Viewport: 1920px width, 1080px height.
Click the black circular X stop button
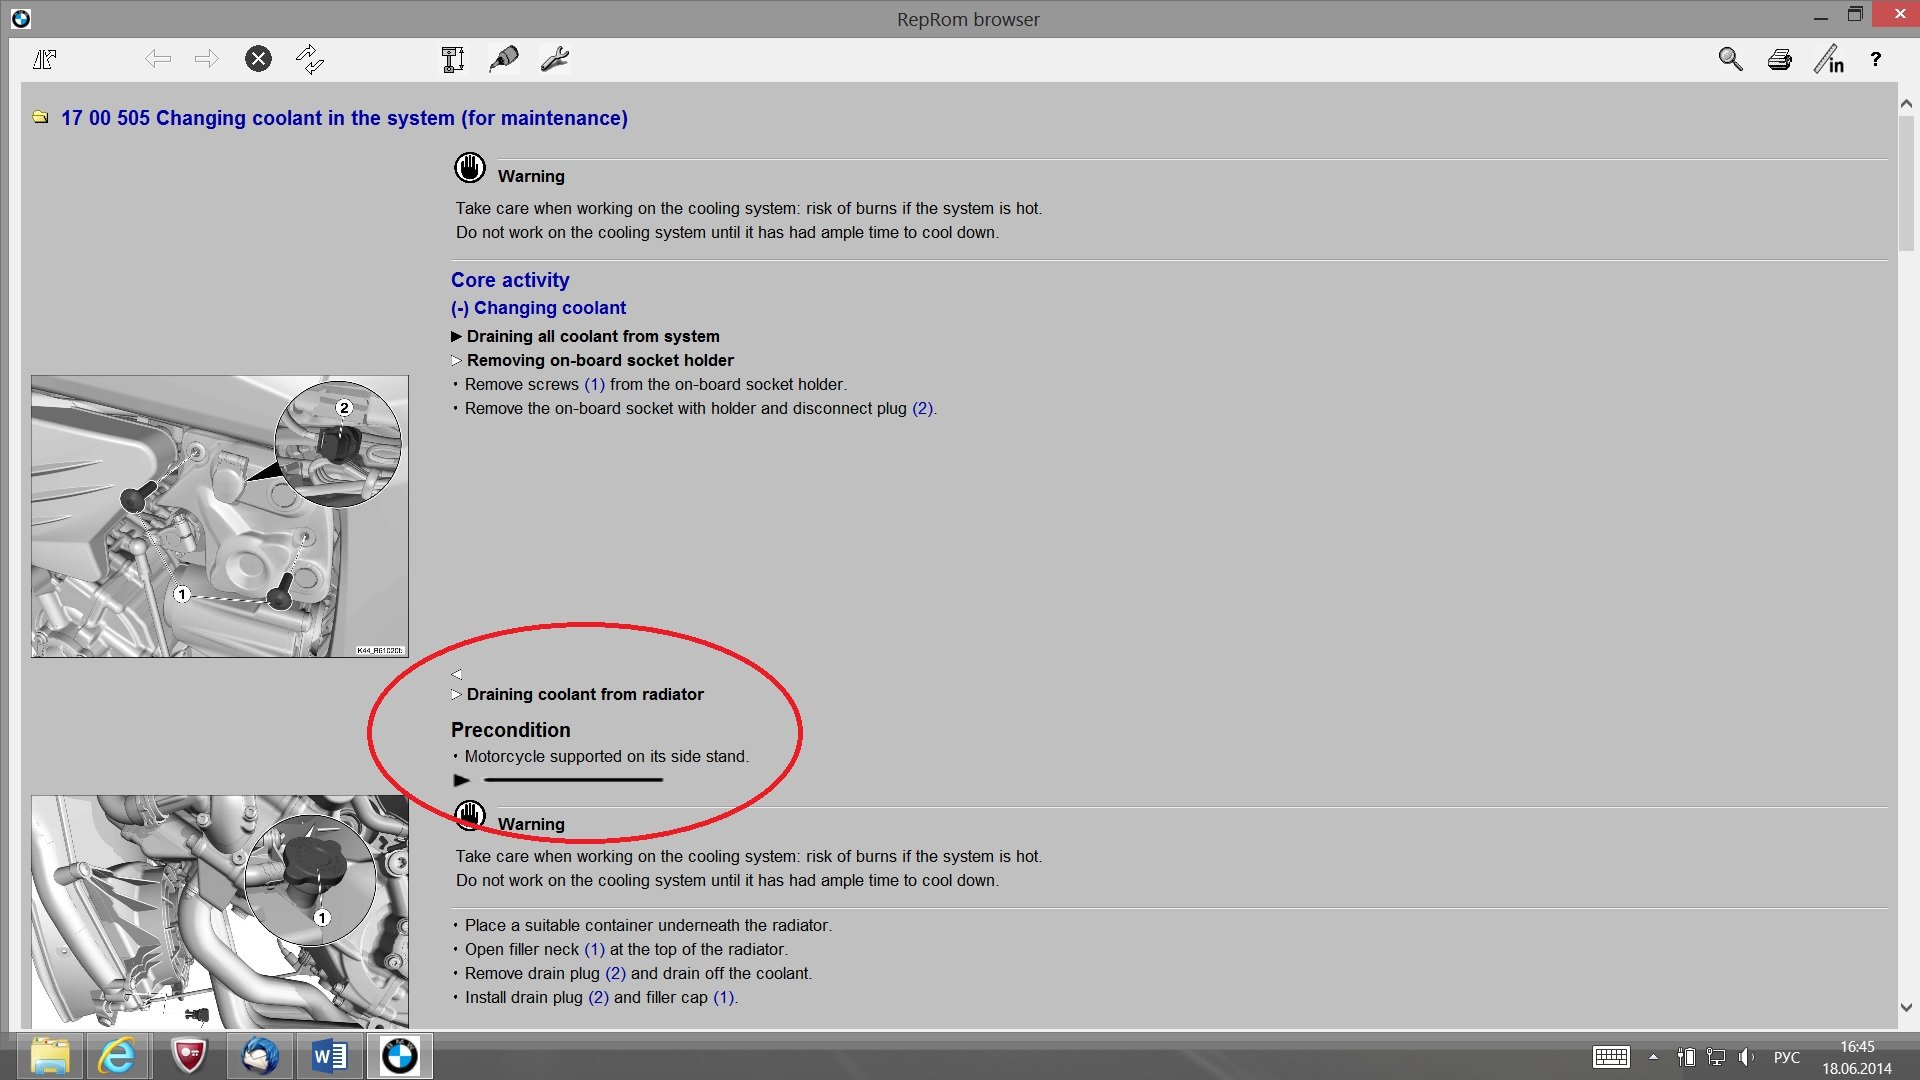click(258, 59)
